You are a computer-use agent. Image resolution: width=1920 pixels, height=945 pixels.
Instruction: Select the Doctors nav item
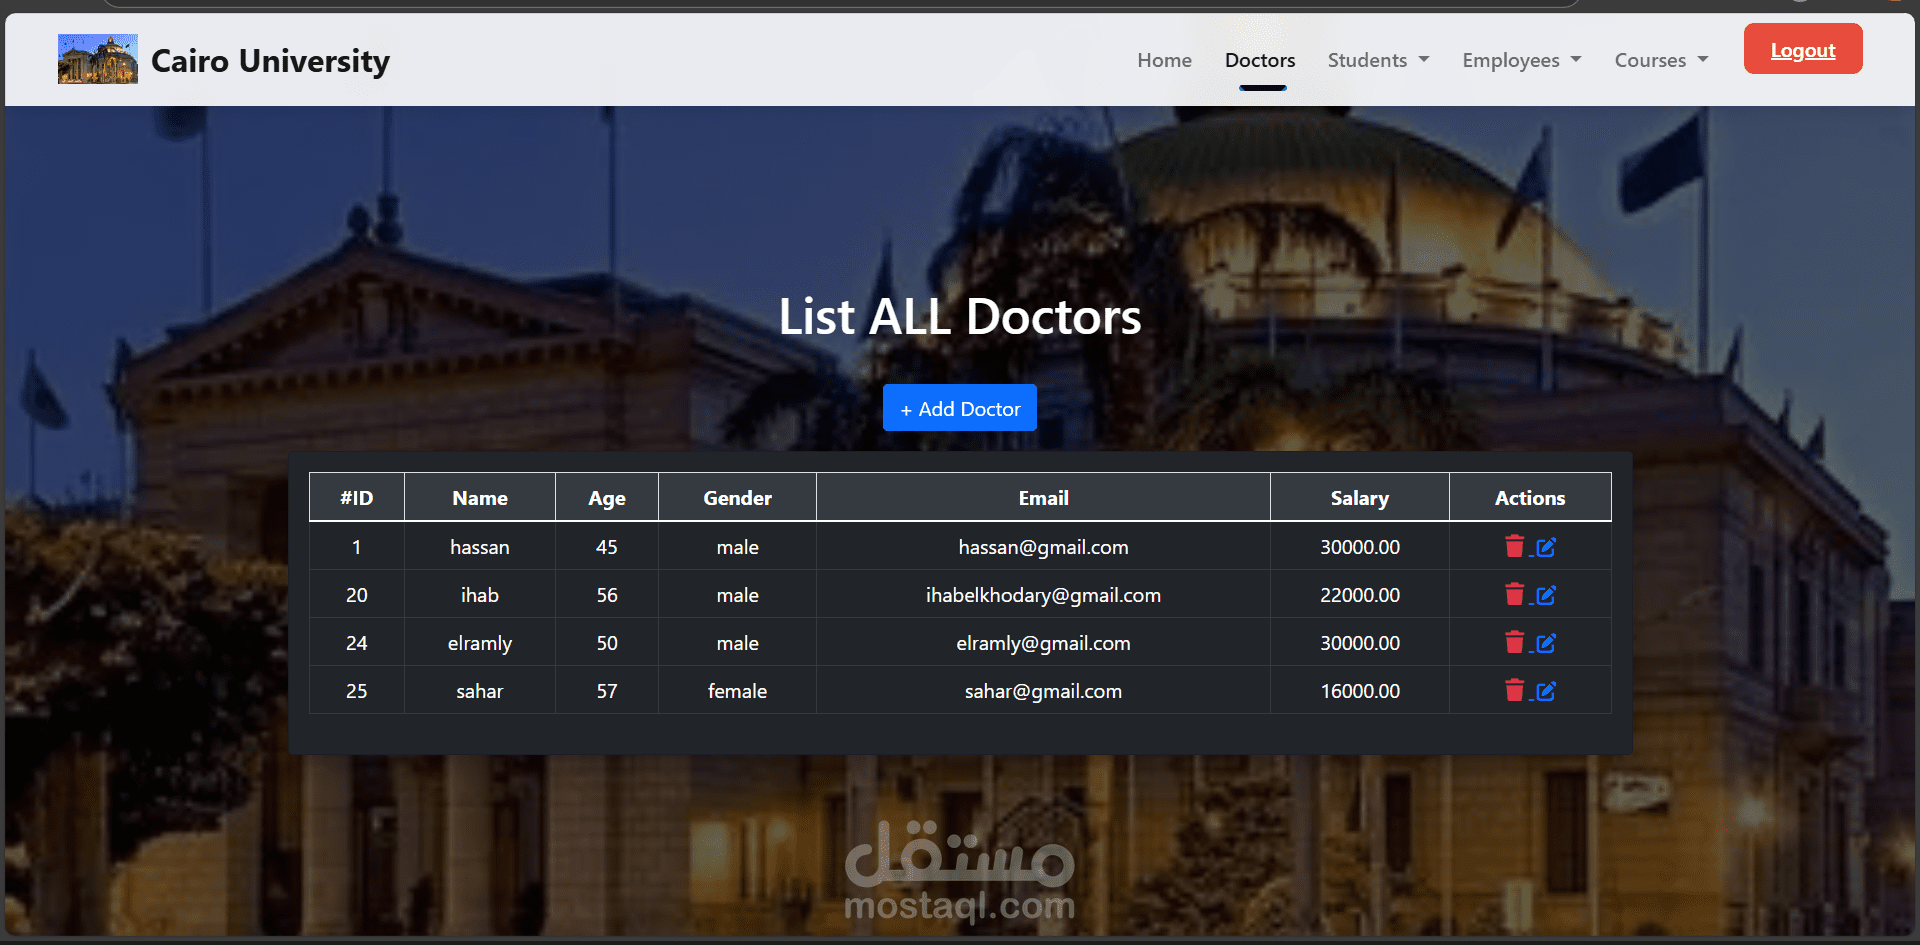click(x=1260, y=60)
